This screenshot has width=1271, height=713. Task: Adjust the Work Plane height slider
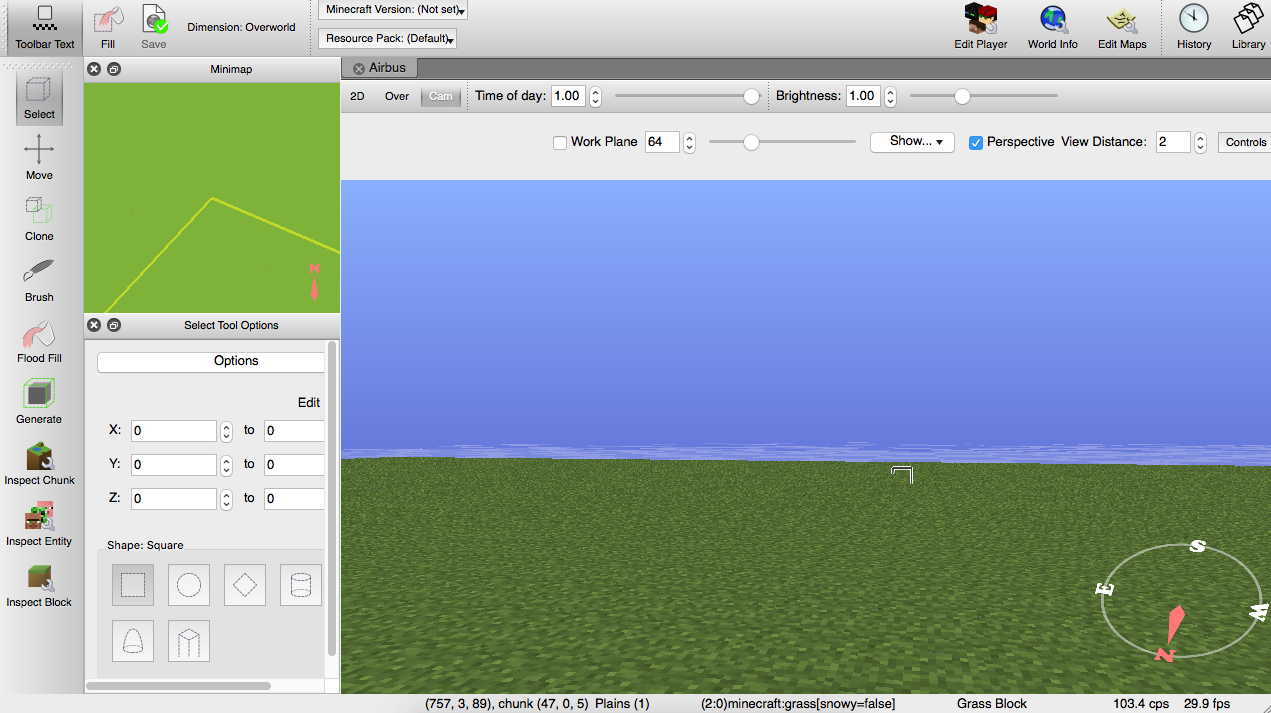click(782, 142)
